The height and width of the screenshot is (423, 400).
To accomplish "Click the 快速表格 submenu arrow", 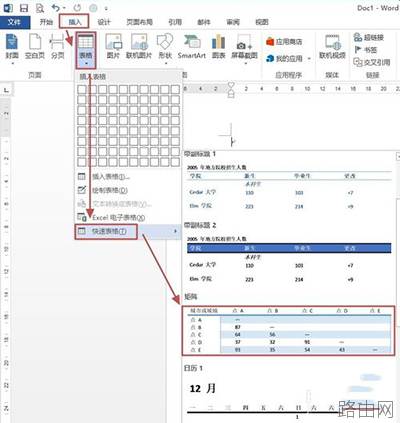I will [x=175, y=231].
